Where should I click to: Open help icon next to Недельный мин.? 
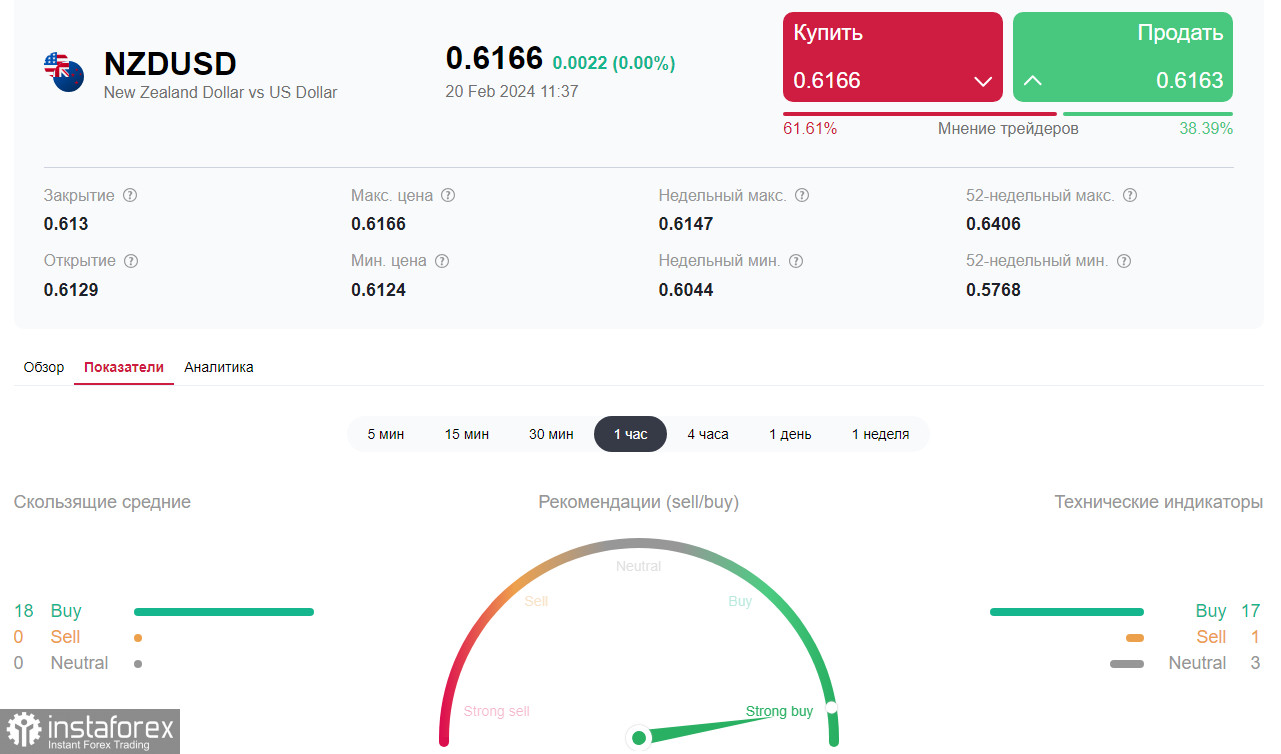click(x=796, y=260)
